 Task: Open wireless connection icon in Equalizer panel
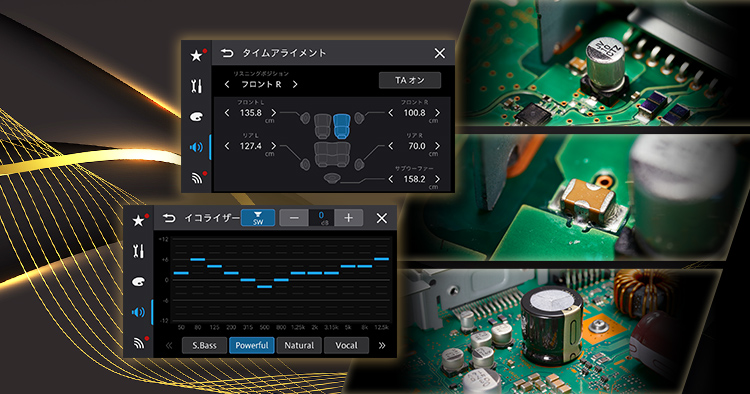[x=139, y=343]
